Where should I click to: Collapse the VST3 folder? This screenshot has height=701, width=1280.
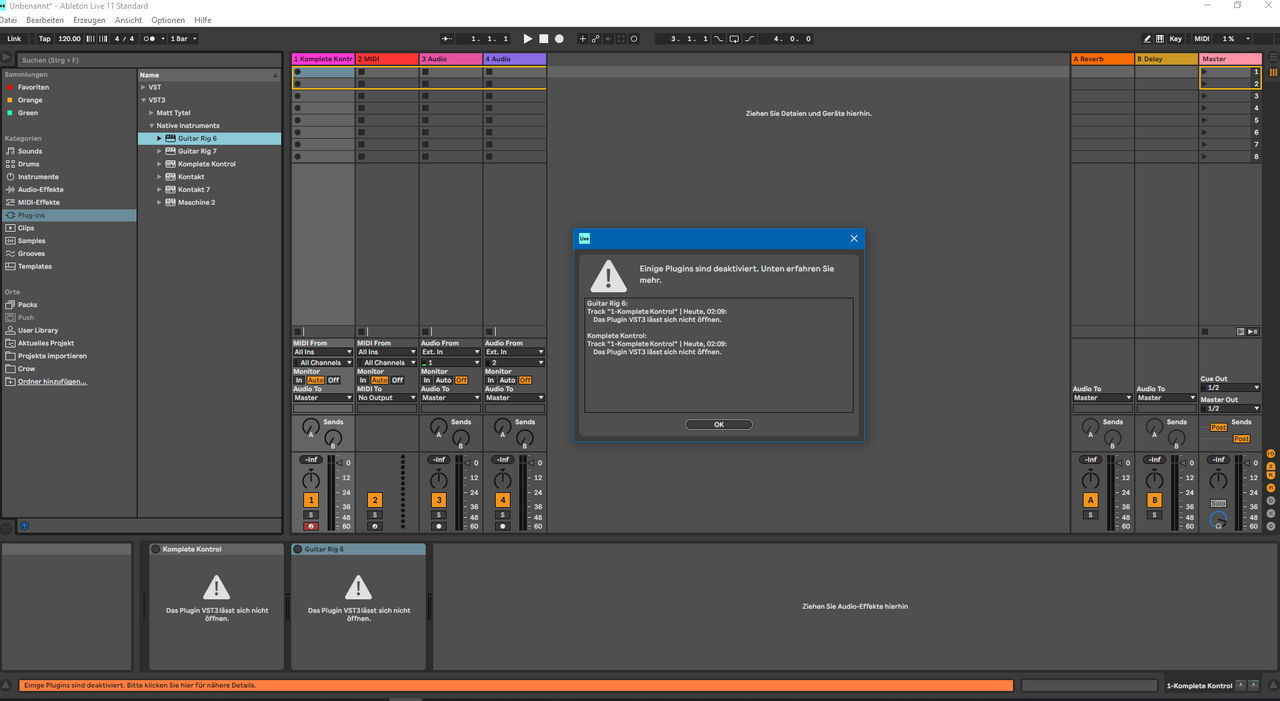143,100
